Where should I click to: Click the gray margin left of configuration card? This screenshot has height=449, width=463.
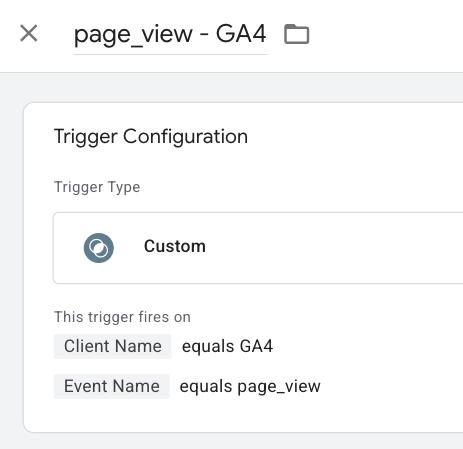tap(11, 267)
